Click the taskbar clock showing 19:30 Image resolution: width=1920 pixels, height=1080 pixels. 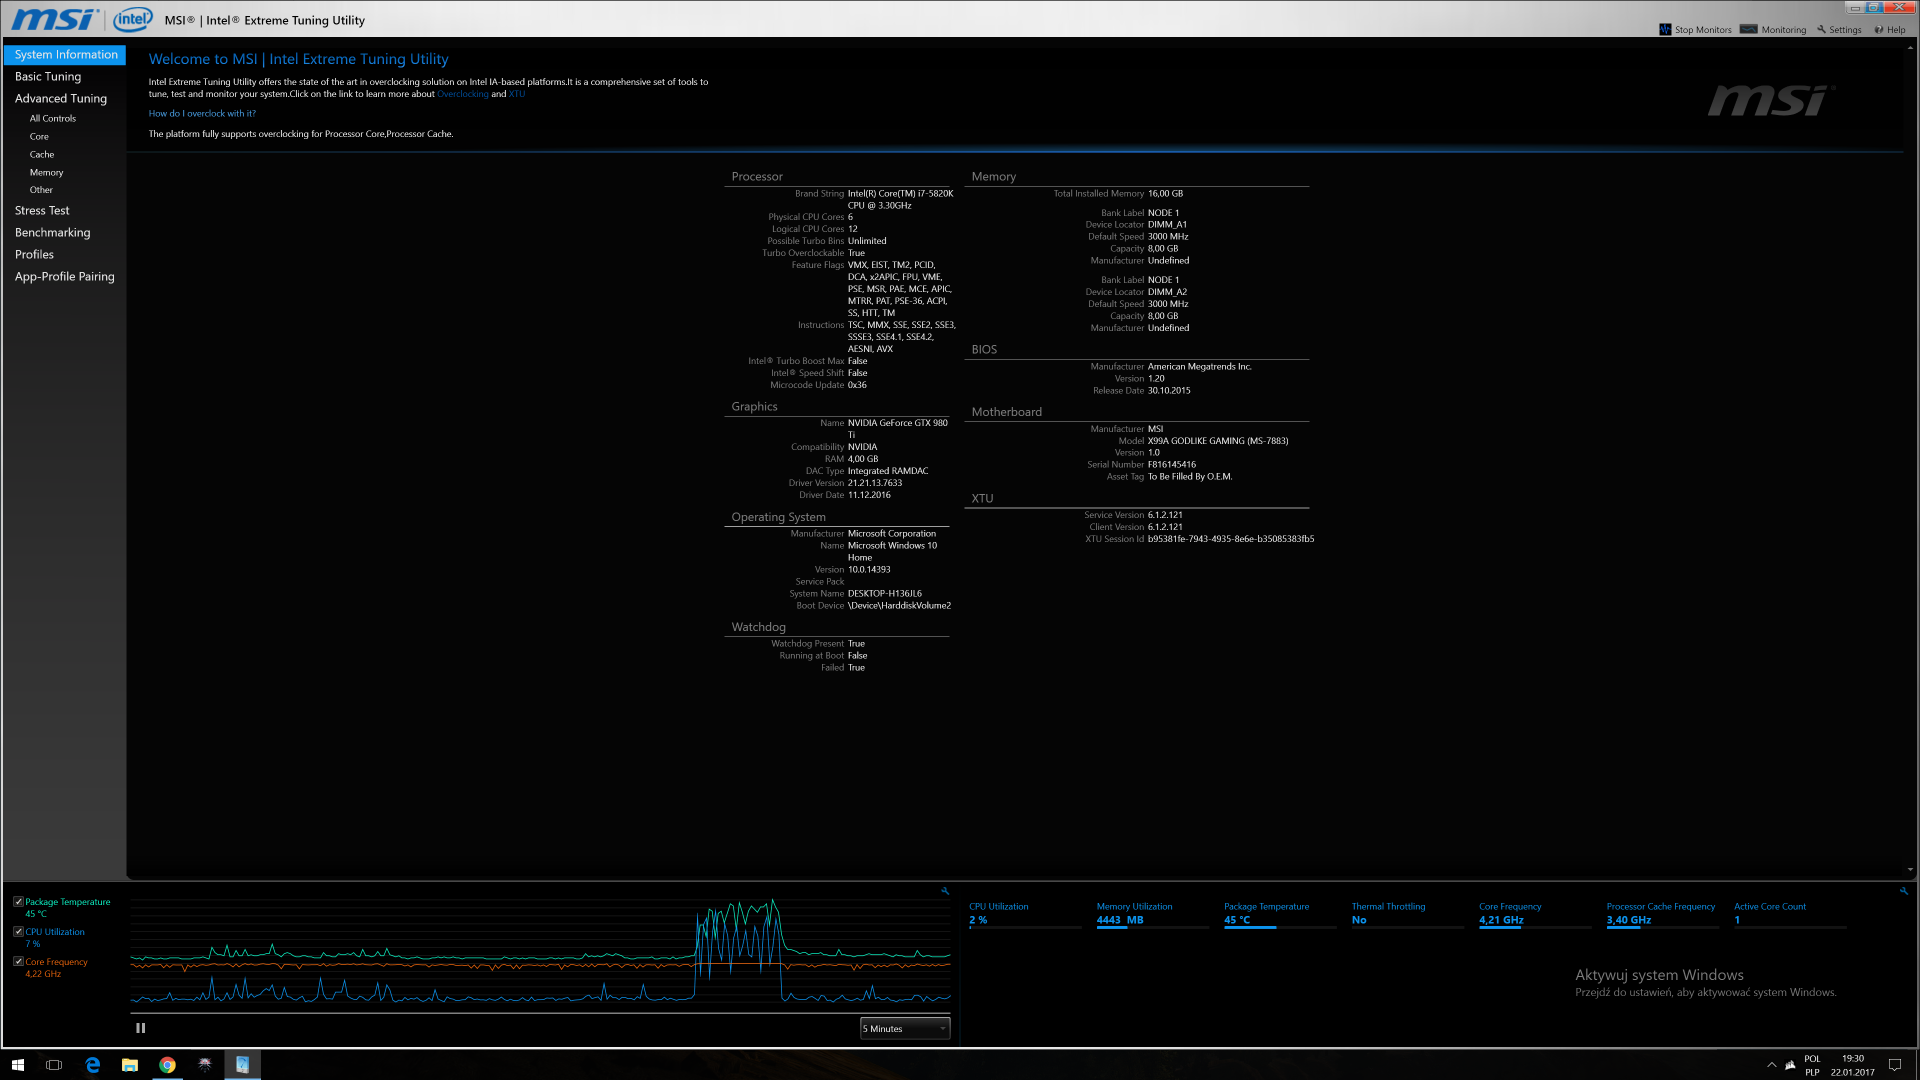pos(1853,1065)
